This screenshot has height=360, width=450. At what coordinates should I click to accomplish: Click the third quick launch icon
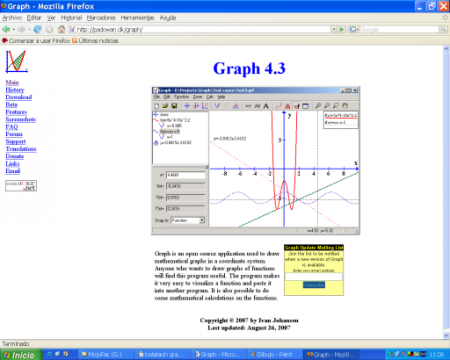pos(66,354)
